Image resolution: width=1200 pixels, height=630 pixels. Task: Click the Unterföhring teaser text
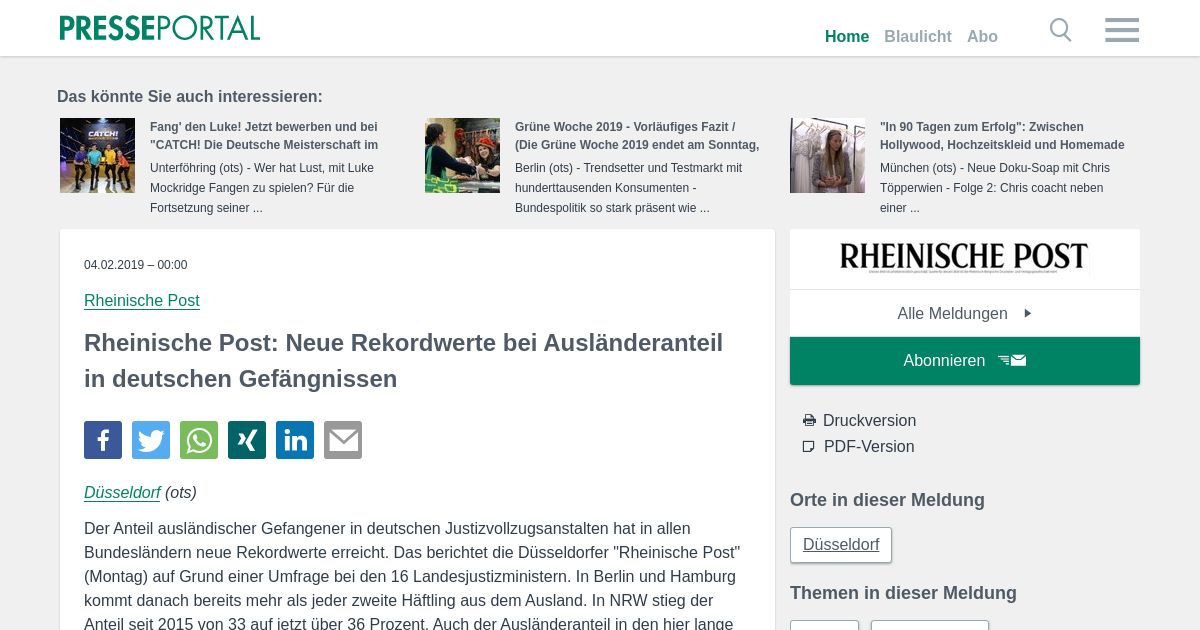(262, 188)
